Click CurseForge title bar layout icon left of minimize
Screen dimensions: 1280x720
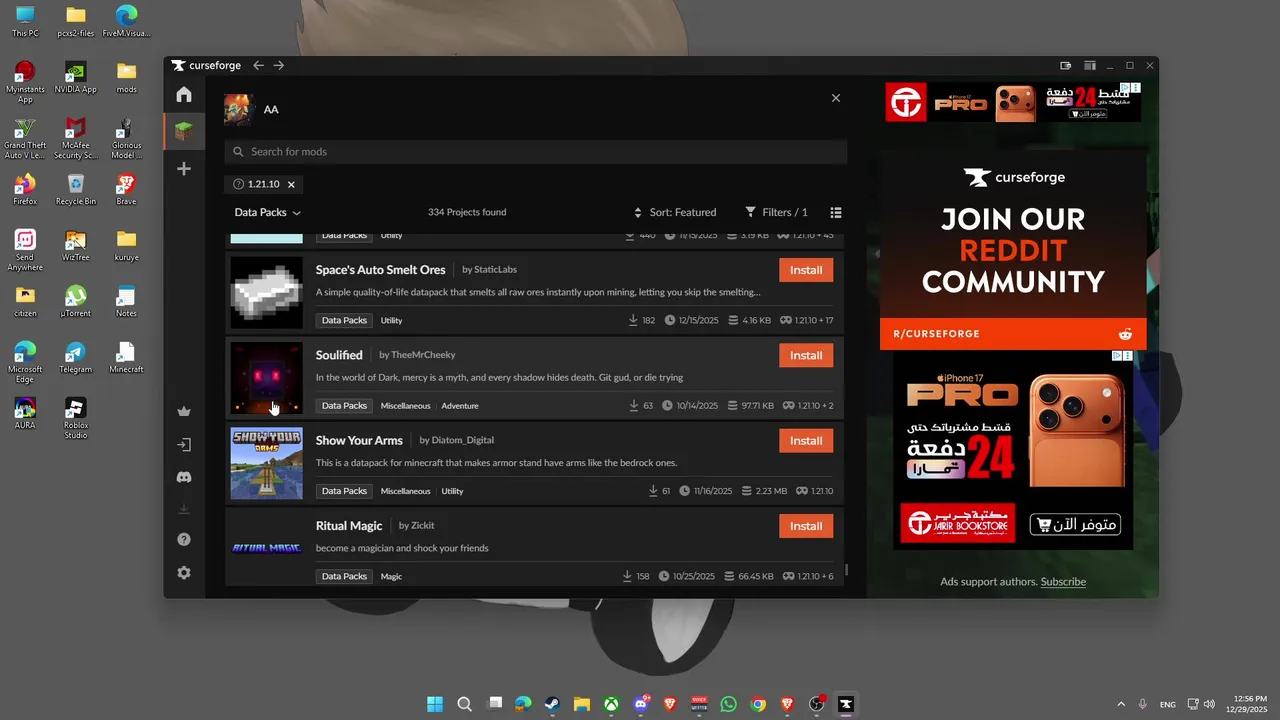point(1090,66)
